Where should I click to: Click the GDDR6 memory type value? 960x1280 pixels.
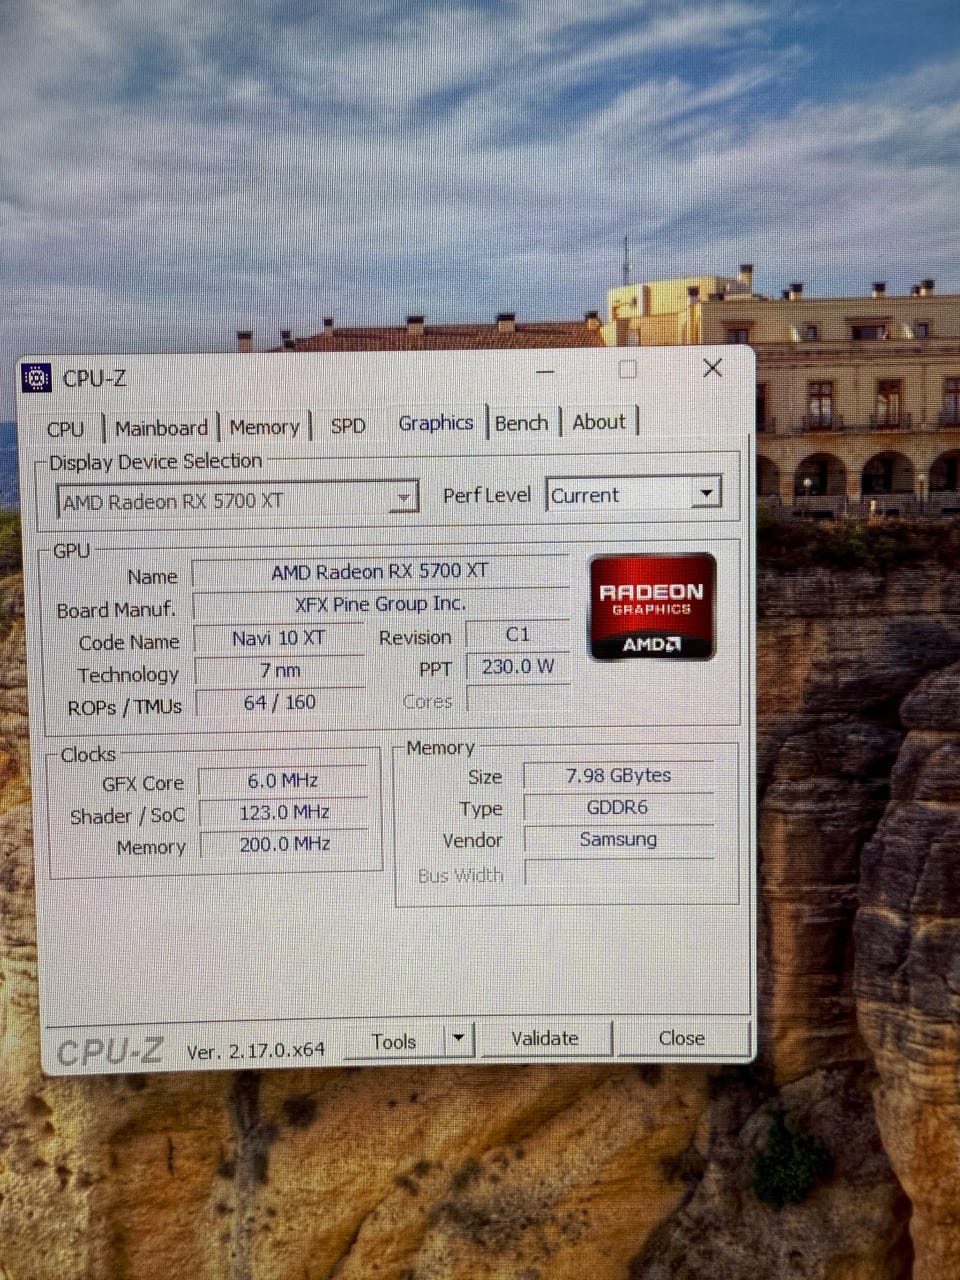pyautogui.click(x=618, y=807)
